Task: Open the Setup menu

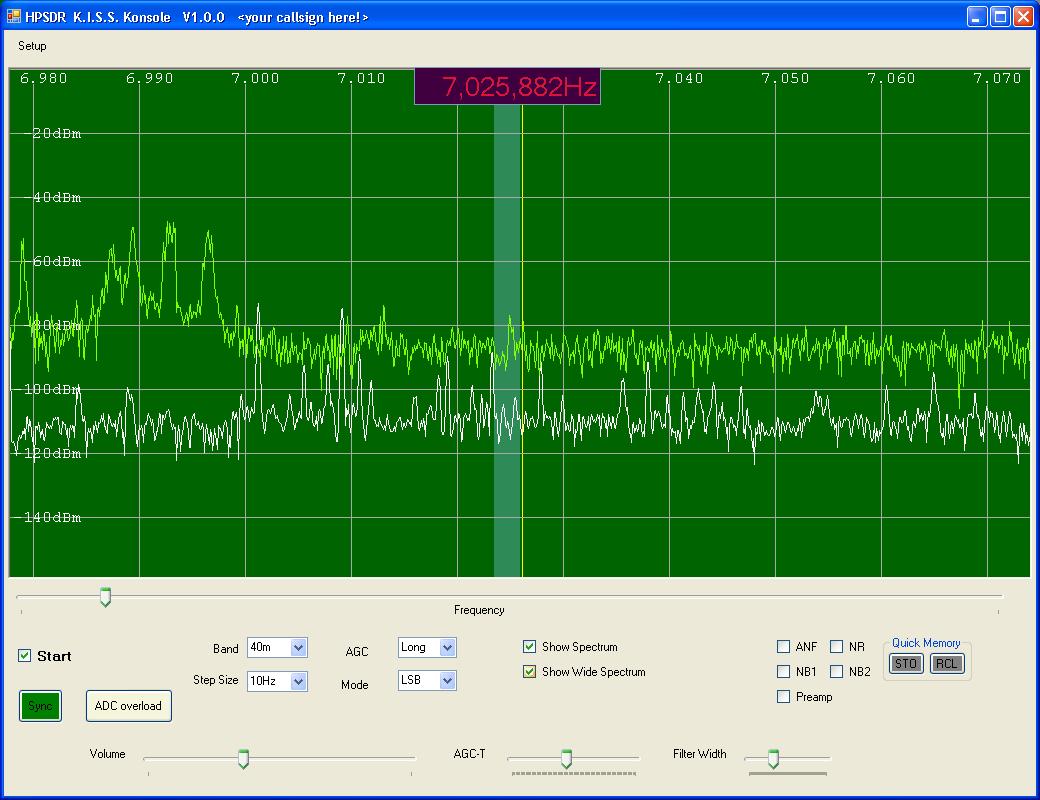Action: pos(32,46)
